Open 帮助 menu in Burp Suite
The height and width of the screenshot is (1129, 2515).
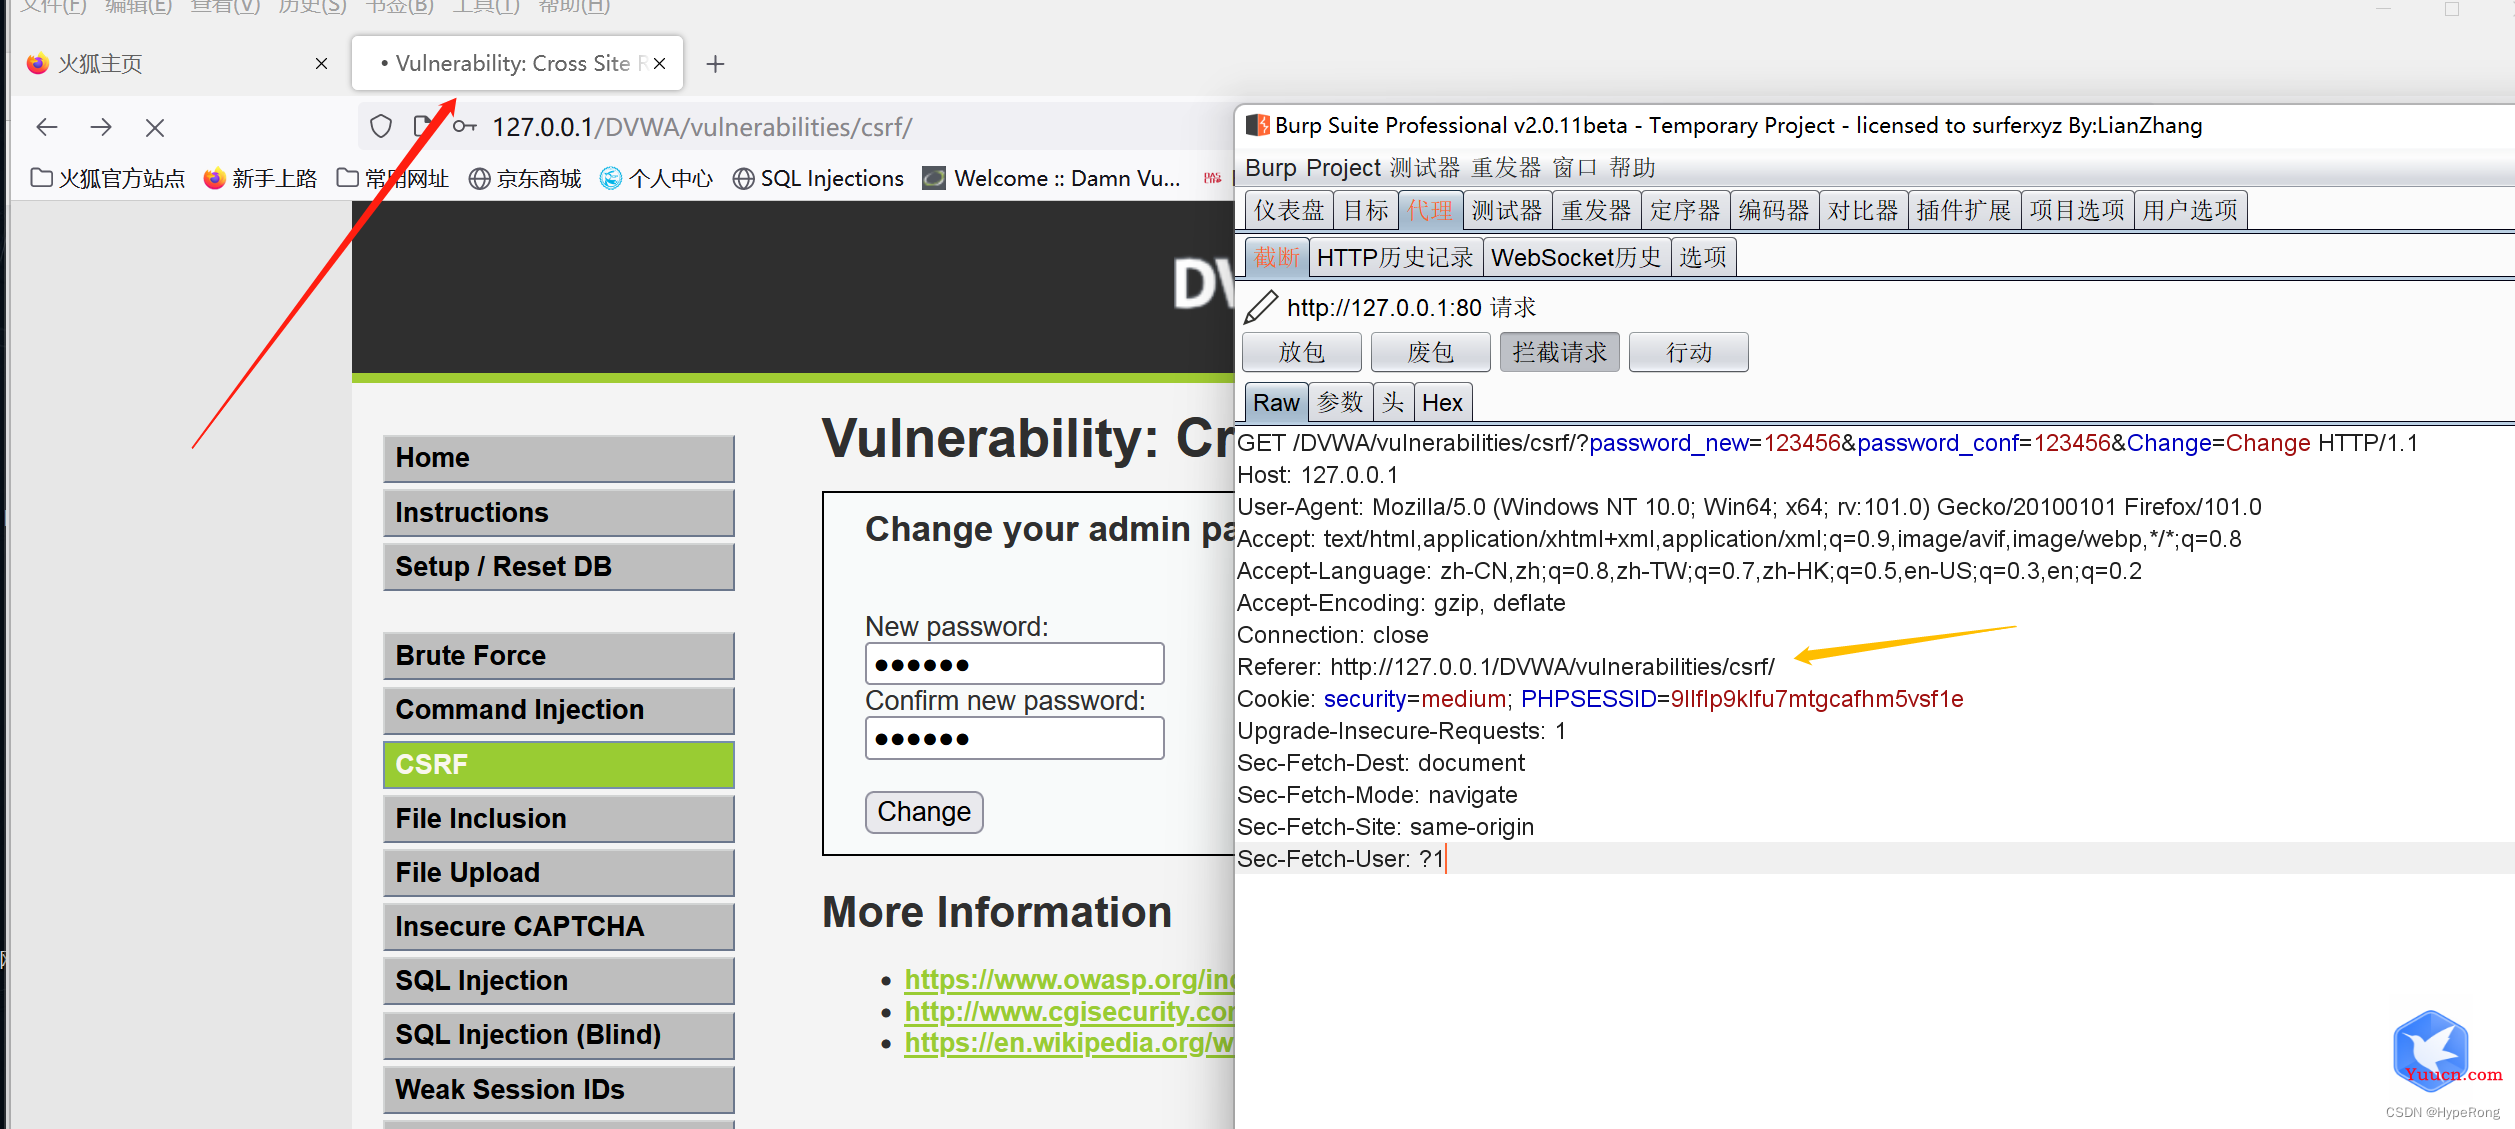[1632, 167]
